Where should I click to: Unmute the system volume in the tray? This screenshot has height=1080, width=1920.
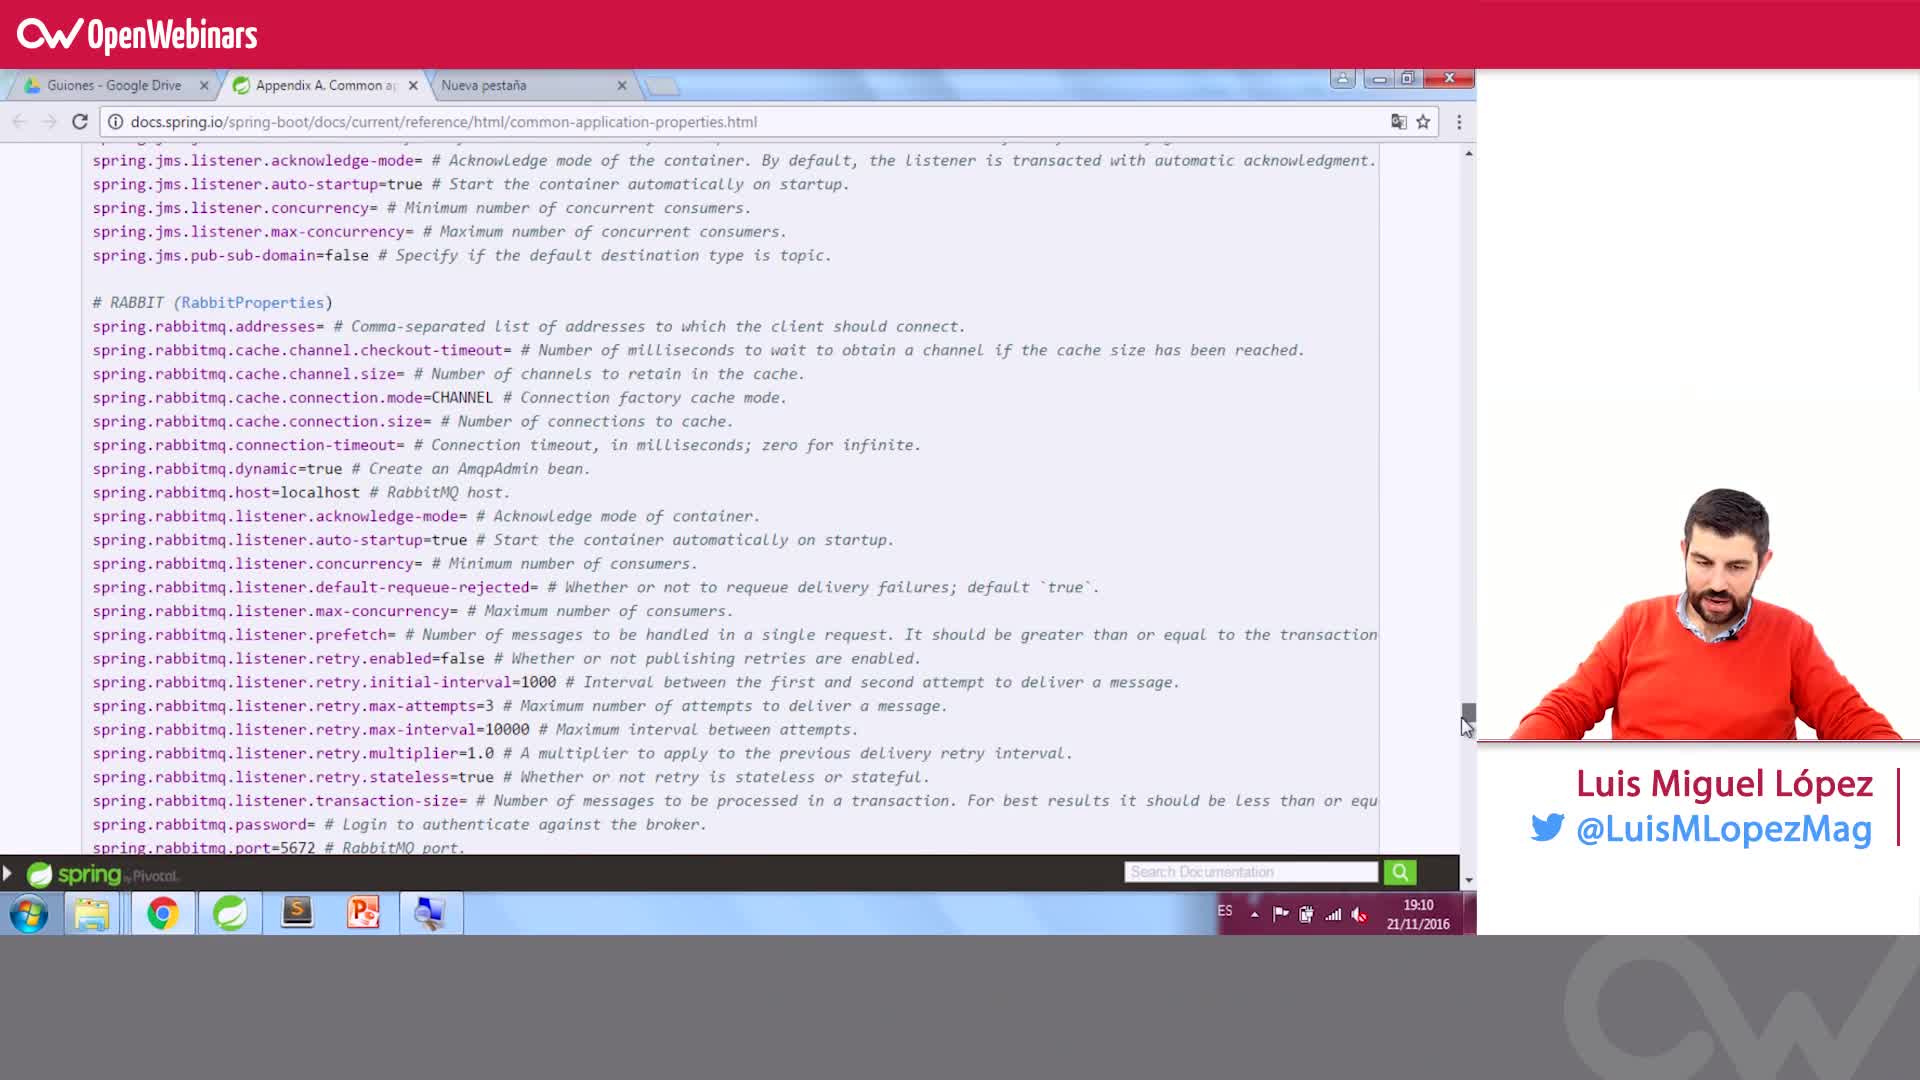coord(1359,913)
